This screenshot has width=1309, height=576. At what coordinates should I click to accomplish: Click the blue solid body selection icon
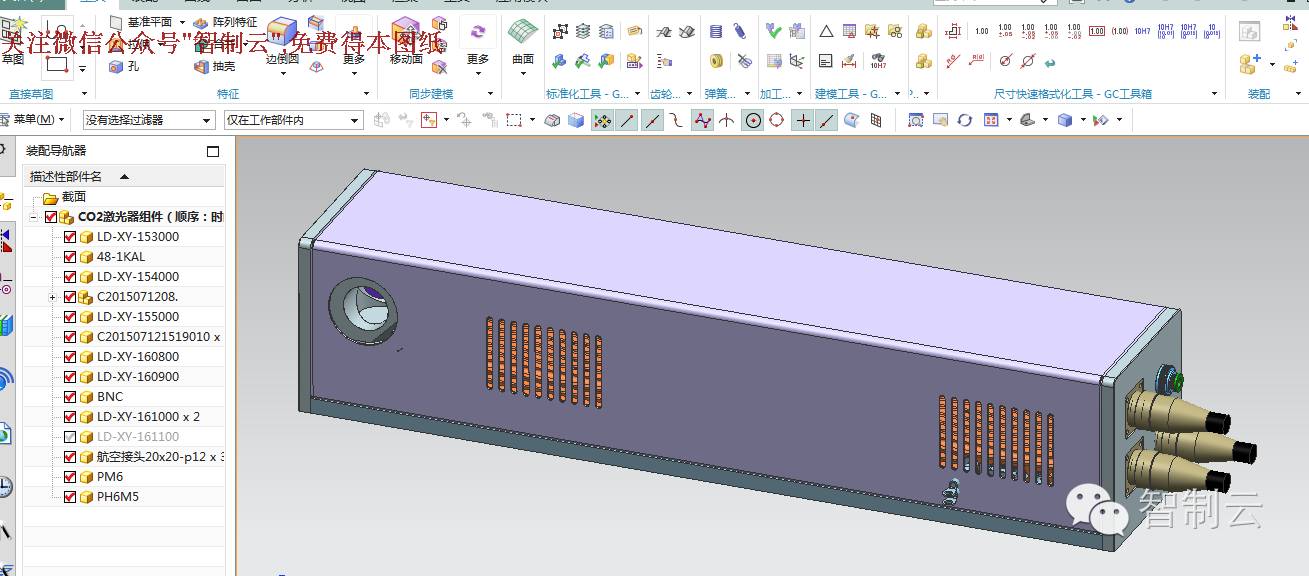[x=576, y=120]
